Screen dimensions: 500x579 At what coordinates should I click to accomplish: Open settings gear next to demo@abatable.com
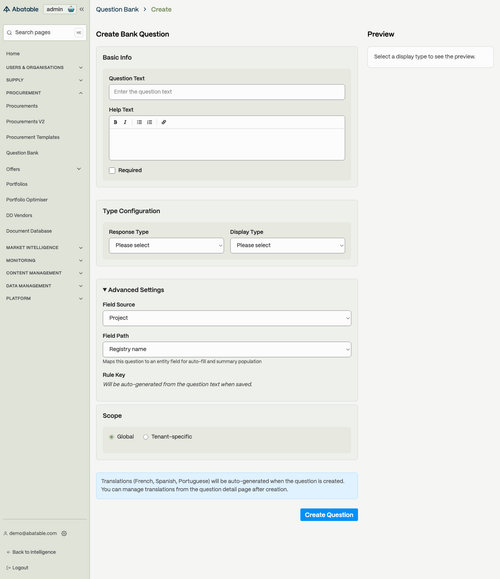64,533
